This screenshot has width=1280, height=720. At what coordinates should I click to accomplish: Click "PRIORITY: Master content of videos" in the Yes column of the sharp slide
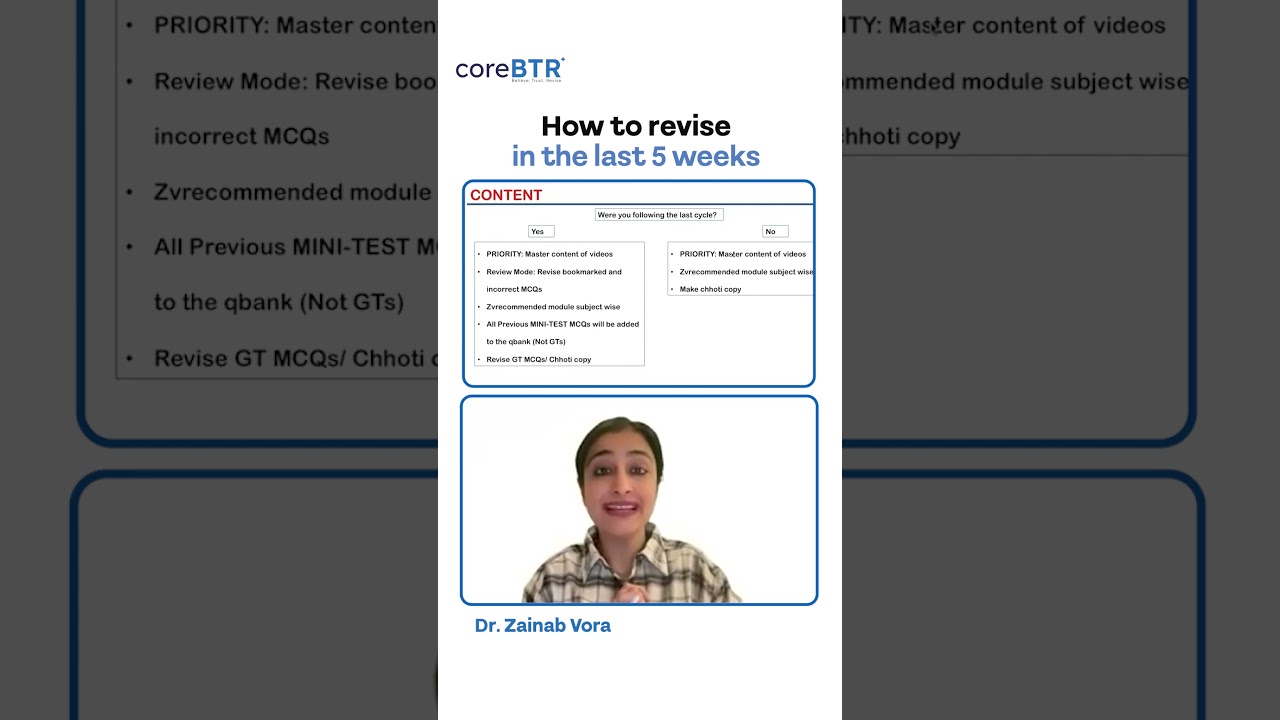pos(550,254)
